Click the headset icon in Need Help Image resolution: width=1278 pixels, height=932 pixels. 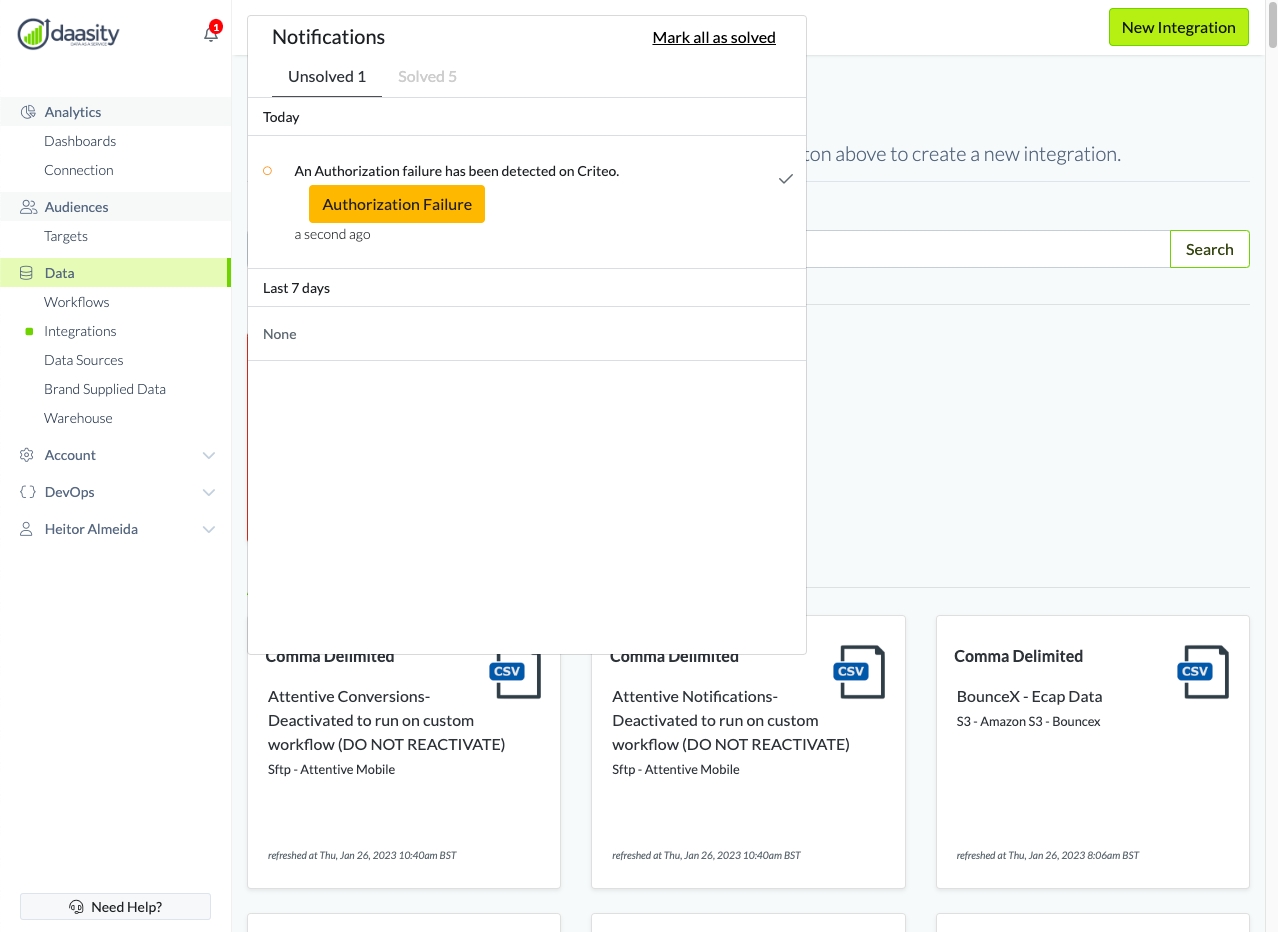point(76,907)
